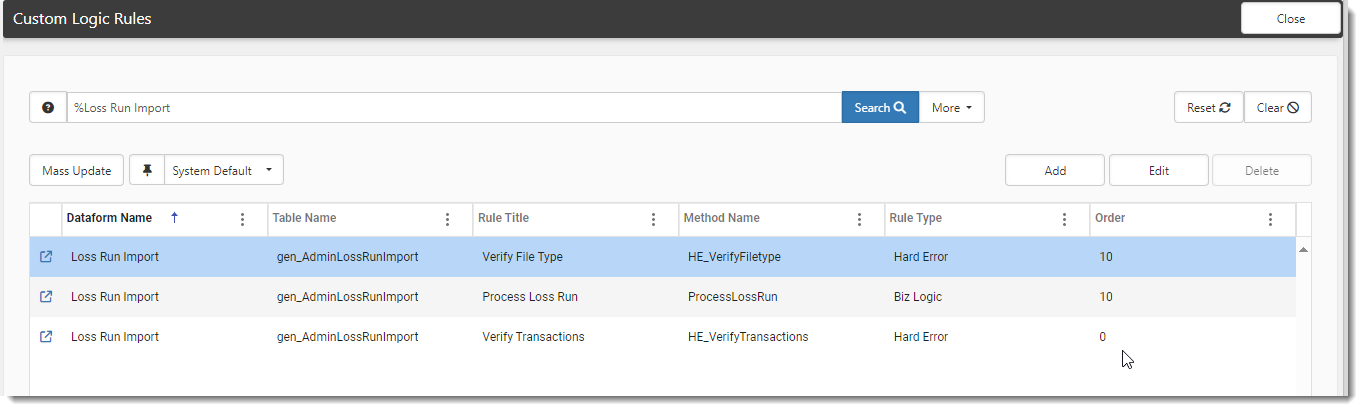Click the pin icon beside System Default
The image size is (1363, 411).
[x=147, y=170]
